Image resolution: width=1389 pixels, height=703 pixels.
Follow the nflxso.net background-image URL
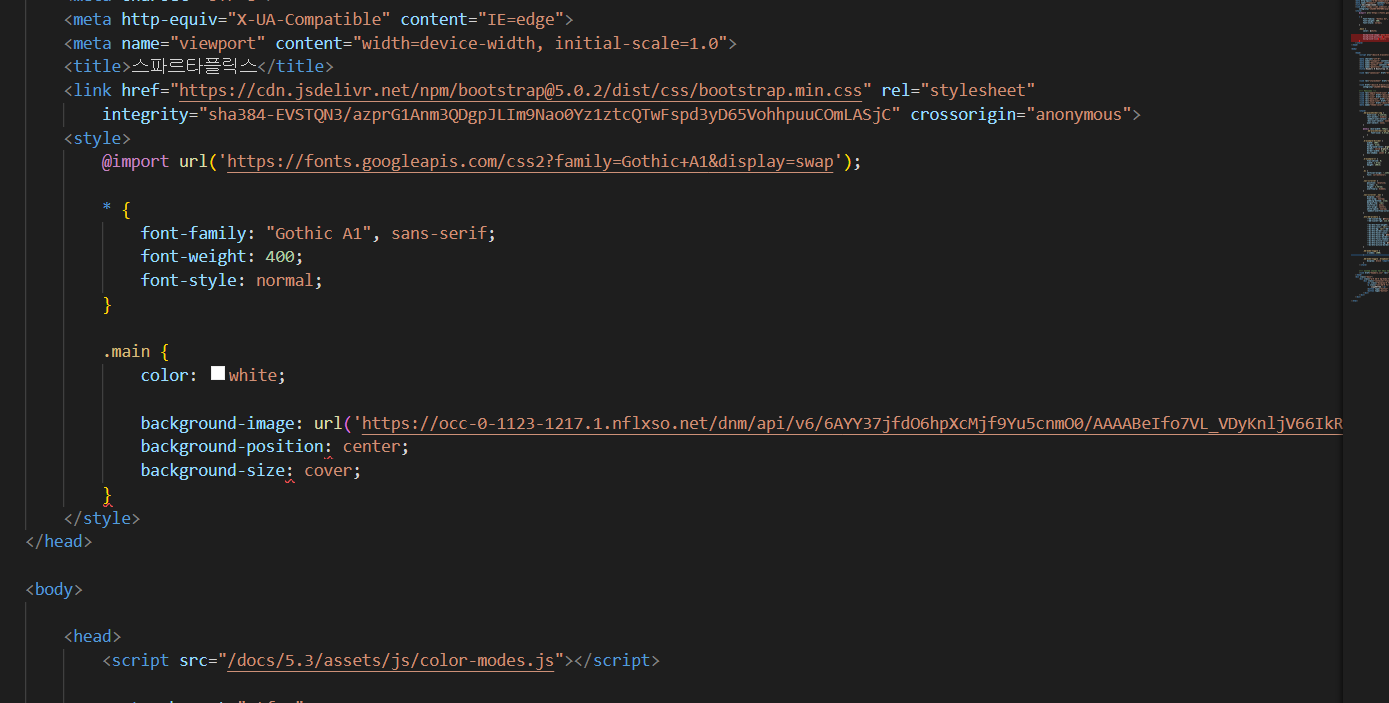tap(851, 423)
